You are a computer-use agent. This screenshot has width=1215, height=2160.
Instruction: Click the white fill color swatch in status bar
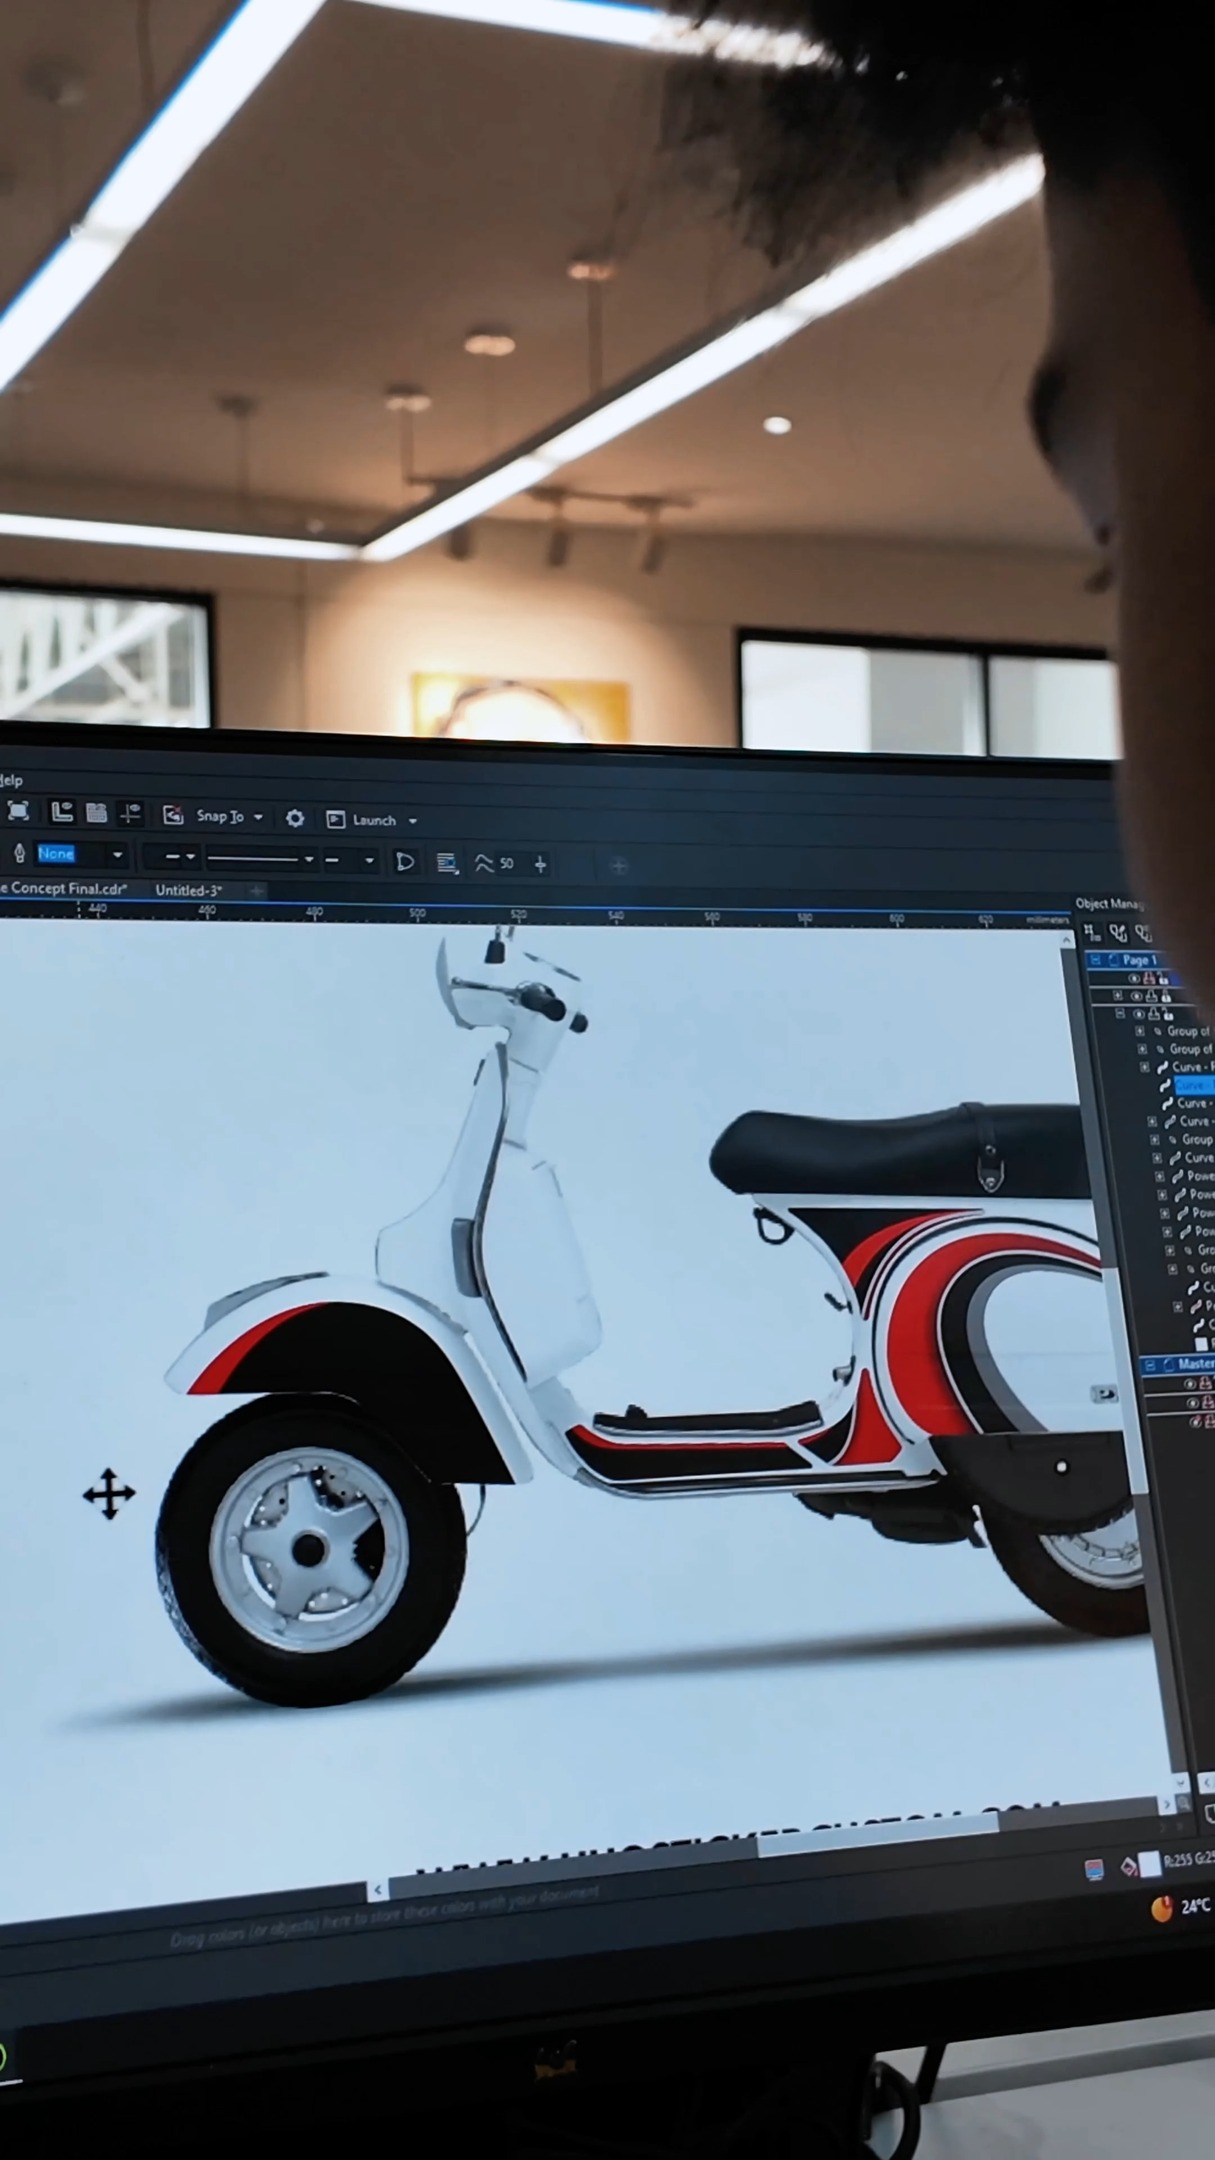[x=1150, y=1864]
